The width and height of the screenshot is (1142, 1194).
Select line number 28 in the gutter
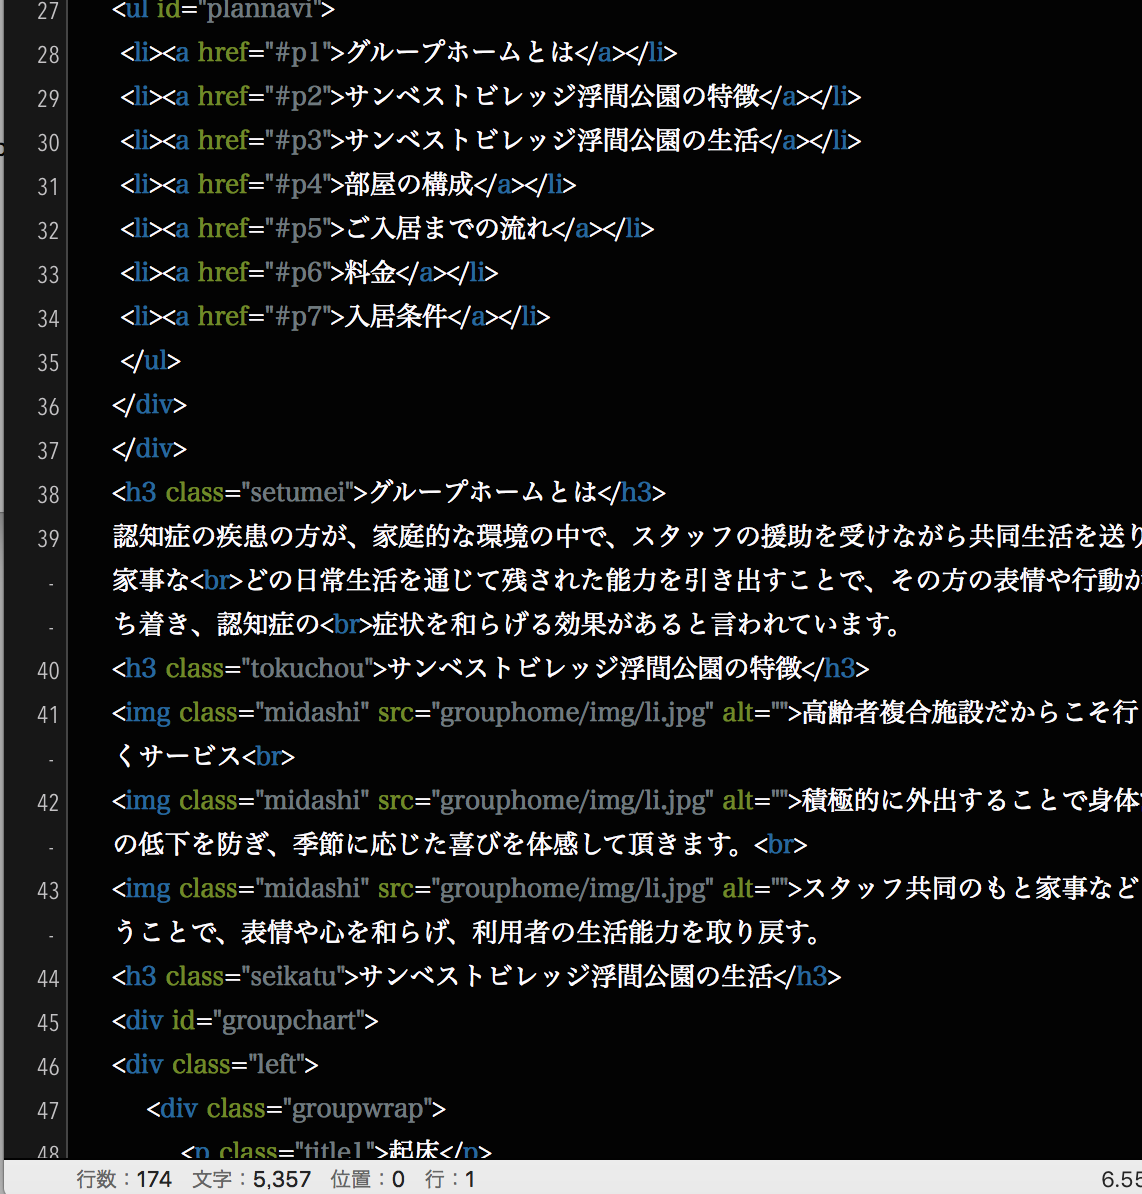[x=48, y=55]
